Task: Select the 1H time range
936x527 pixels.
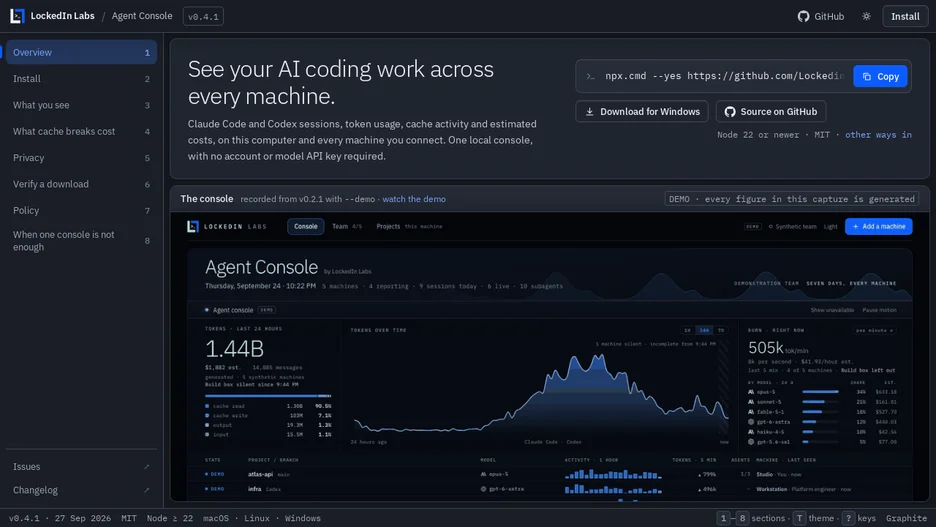Action: pos(688,330)
